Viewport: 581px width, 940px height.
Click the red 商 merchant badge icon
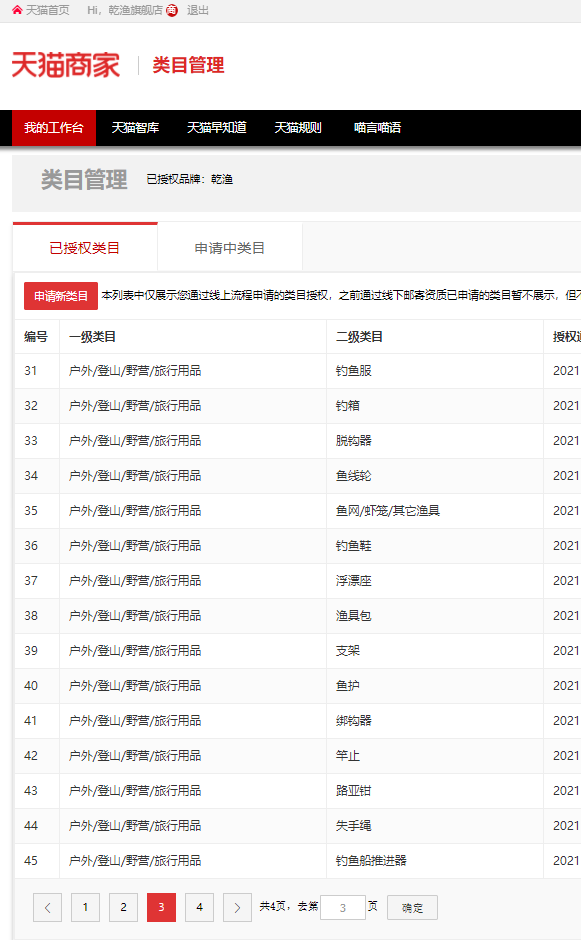click(x=172, y=10)
